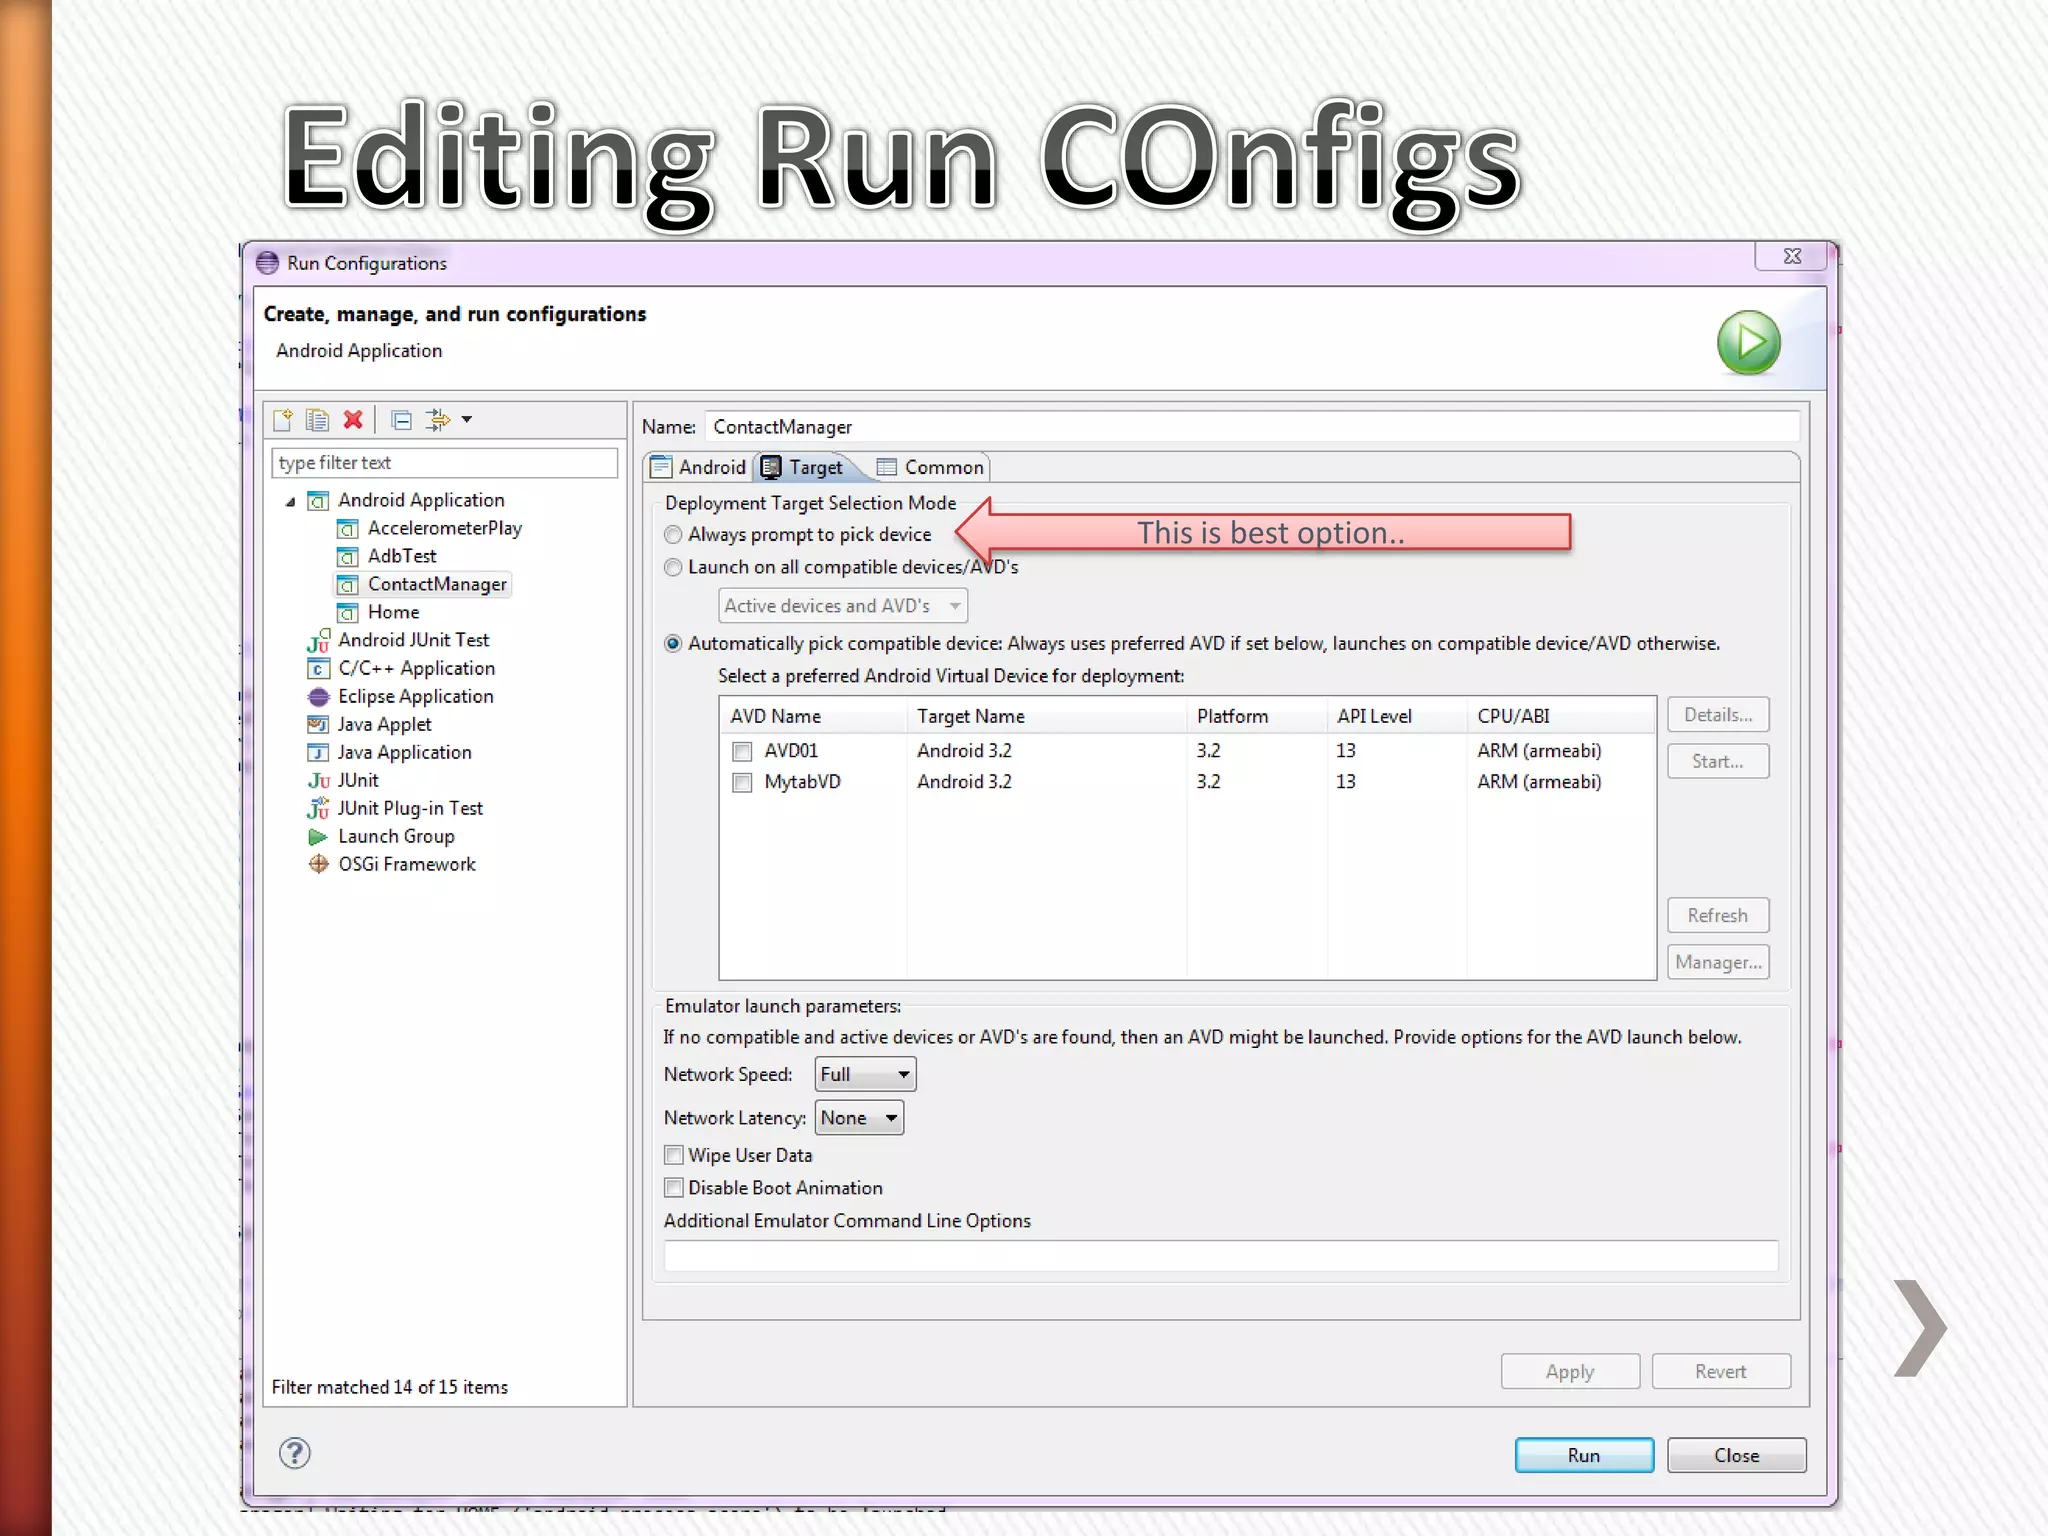This screenshot has width=2048, height=1536.
Task: Switch to the Common tab
Action: 931,467
